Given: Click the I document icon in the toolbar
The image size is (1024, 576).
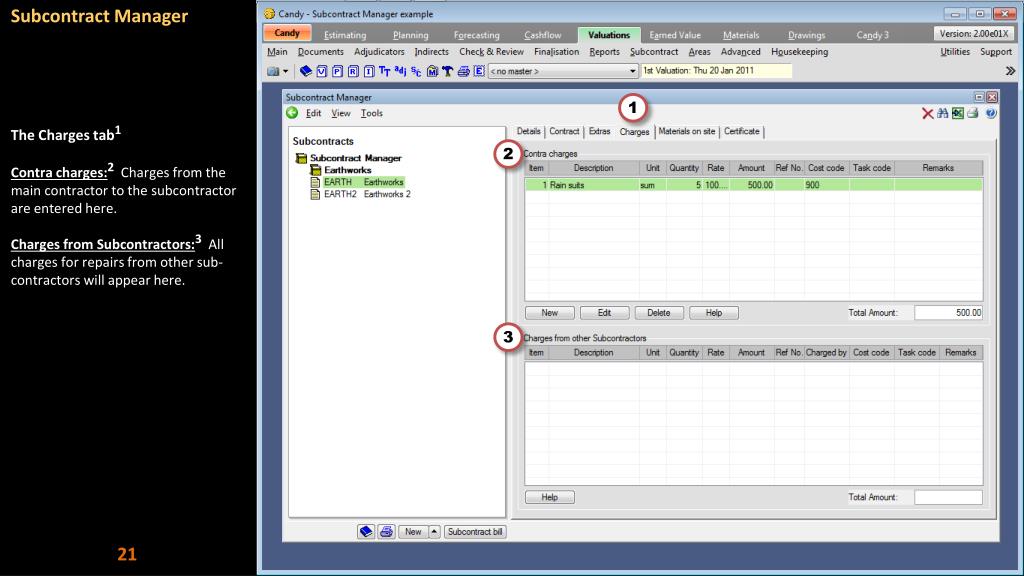Looking at the screenshot, I should click(x=369, y=71).
